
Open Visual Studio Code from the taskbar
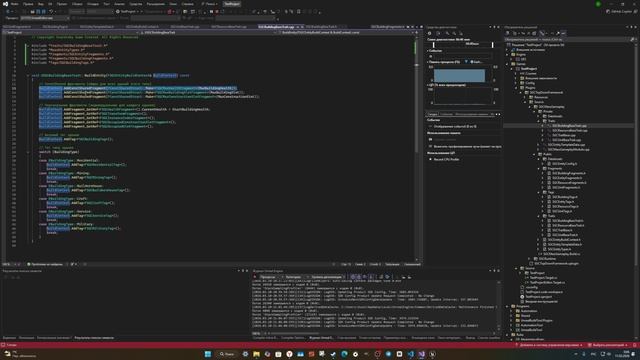coord(411,354)
